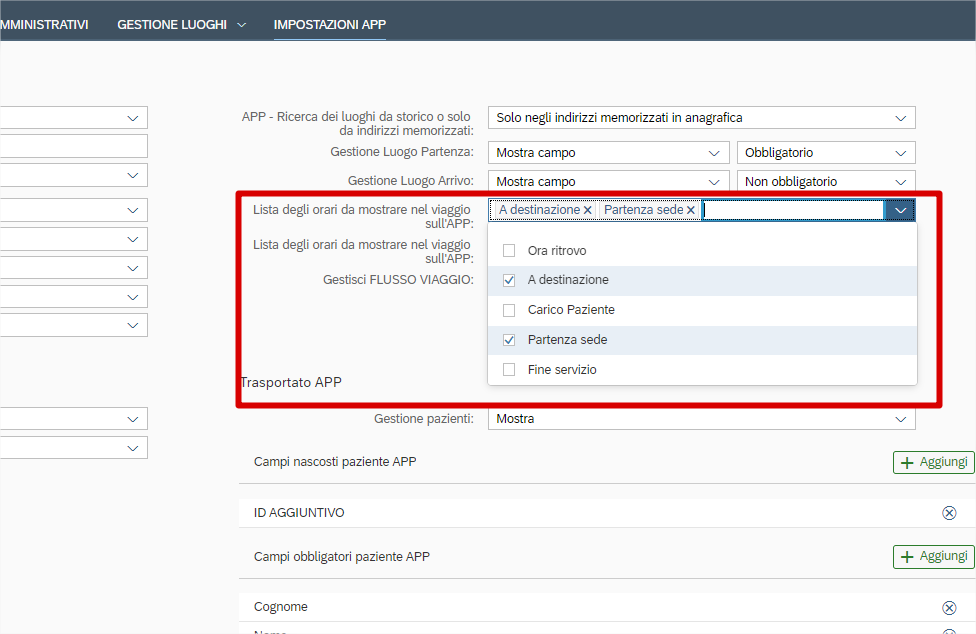976x634 pixels.
Task: Check the 'Carico Paziente' option
Action: pos(509,310)
